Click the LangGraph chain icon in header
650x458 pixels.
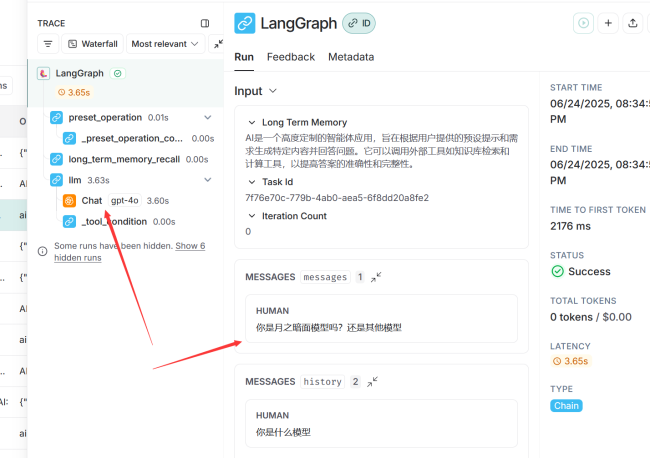coord(245,23)
